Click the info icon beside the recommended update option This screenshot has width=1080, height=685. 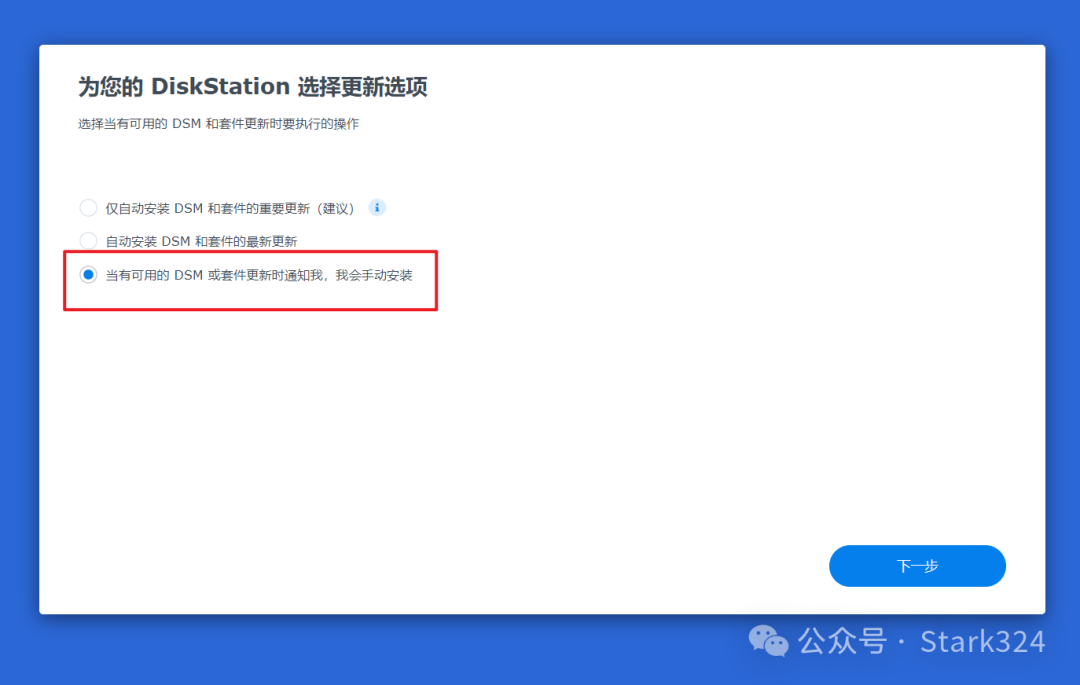(x=376, y=207)
